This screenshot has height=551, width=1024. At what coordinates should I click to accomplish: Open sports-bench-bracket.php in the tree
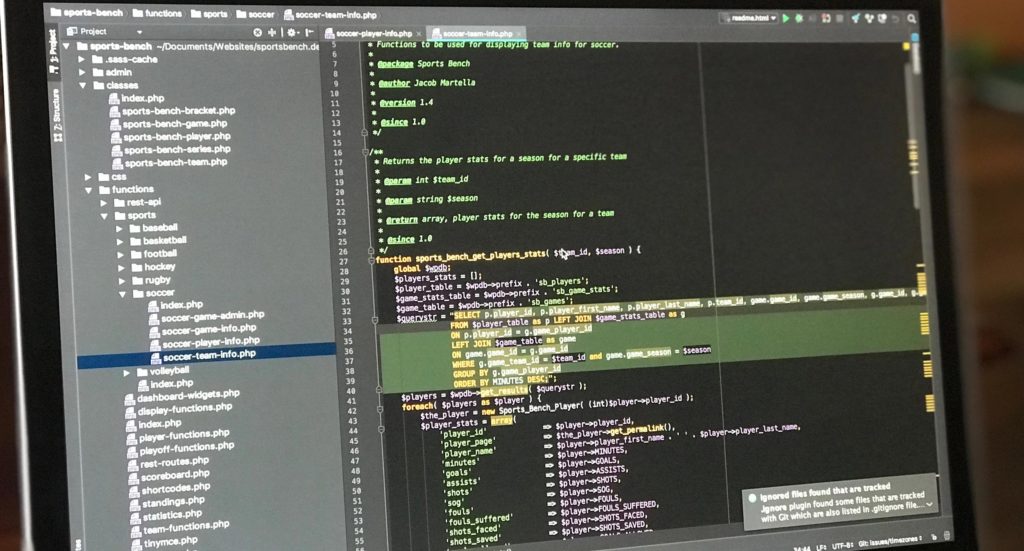click(x=172, y=111)
